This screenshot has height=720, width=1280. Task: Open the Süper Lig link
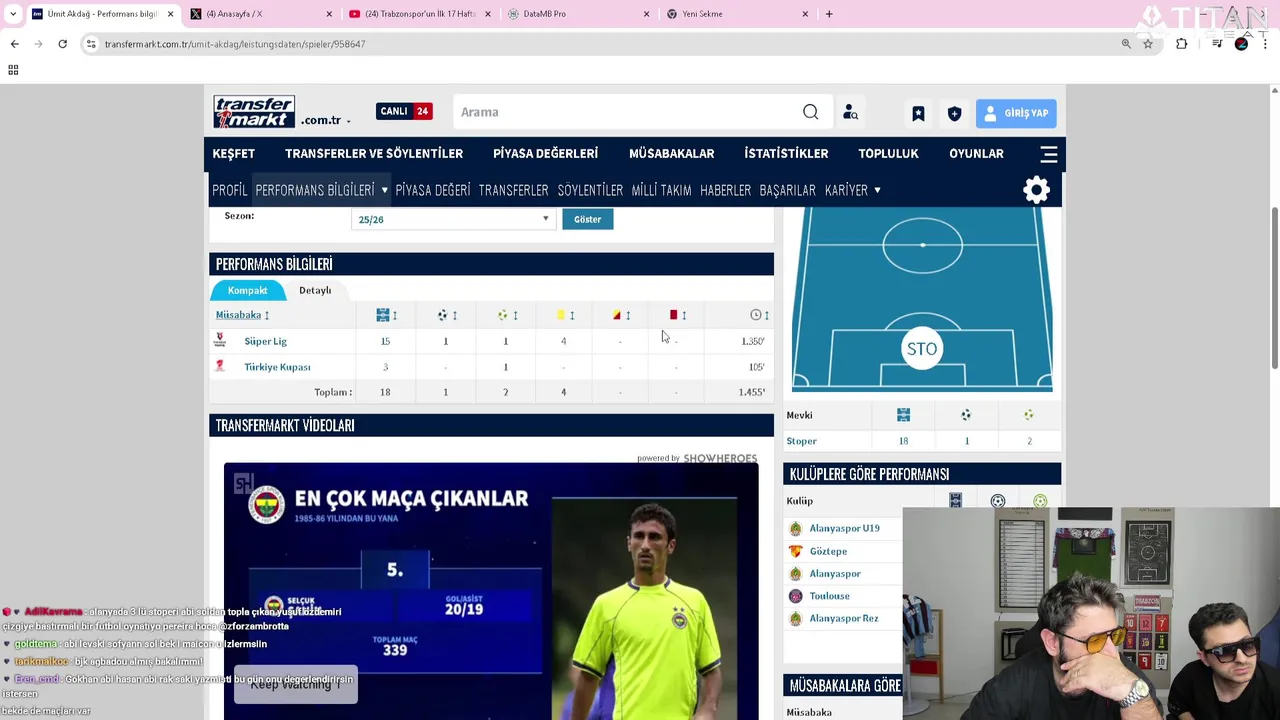coord(265,341)
